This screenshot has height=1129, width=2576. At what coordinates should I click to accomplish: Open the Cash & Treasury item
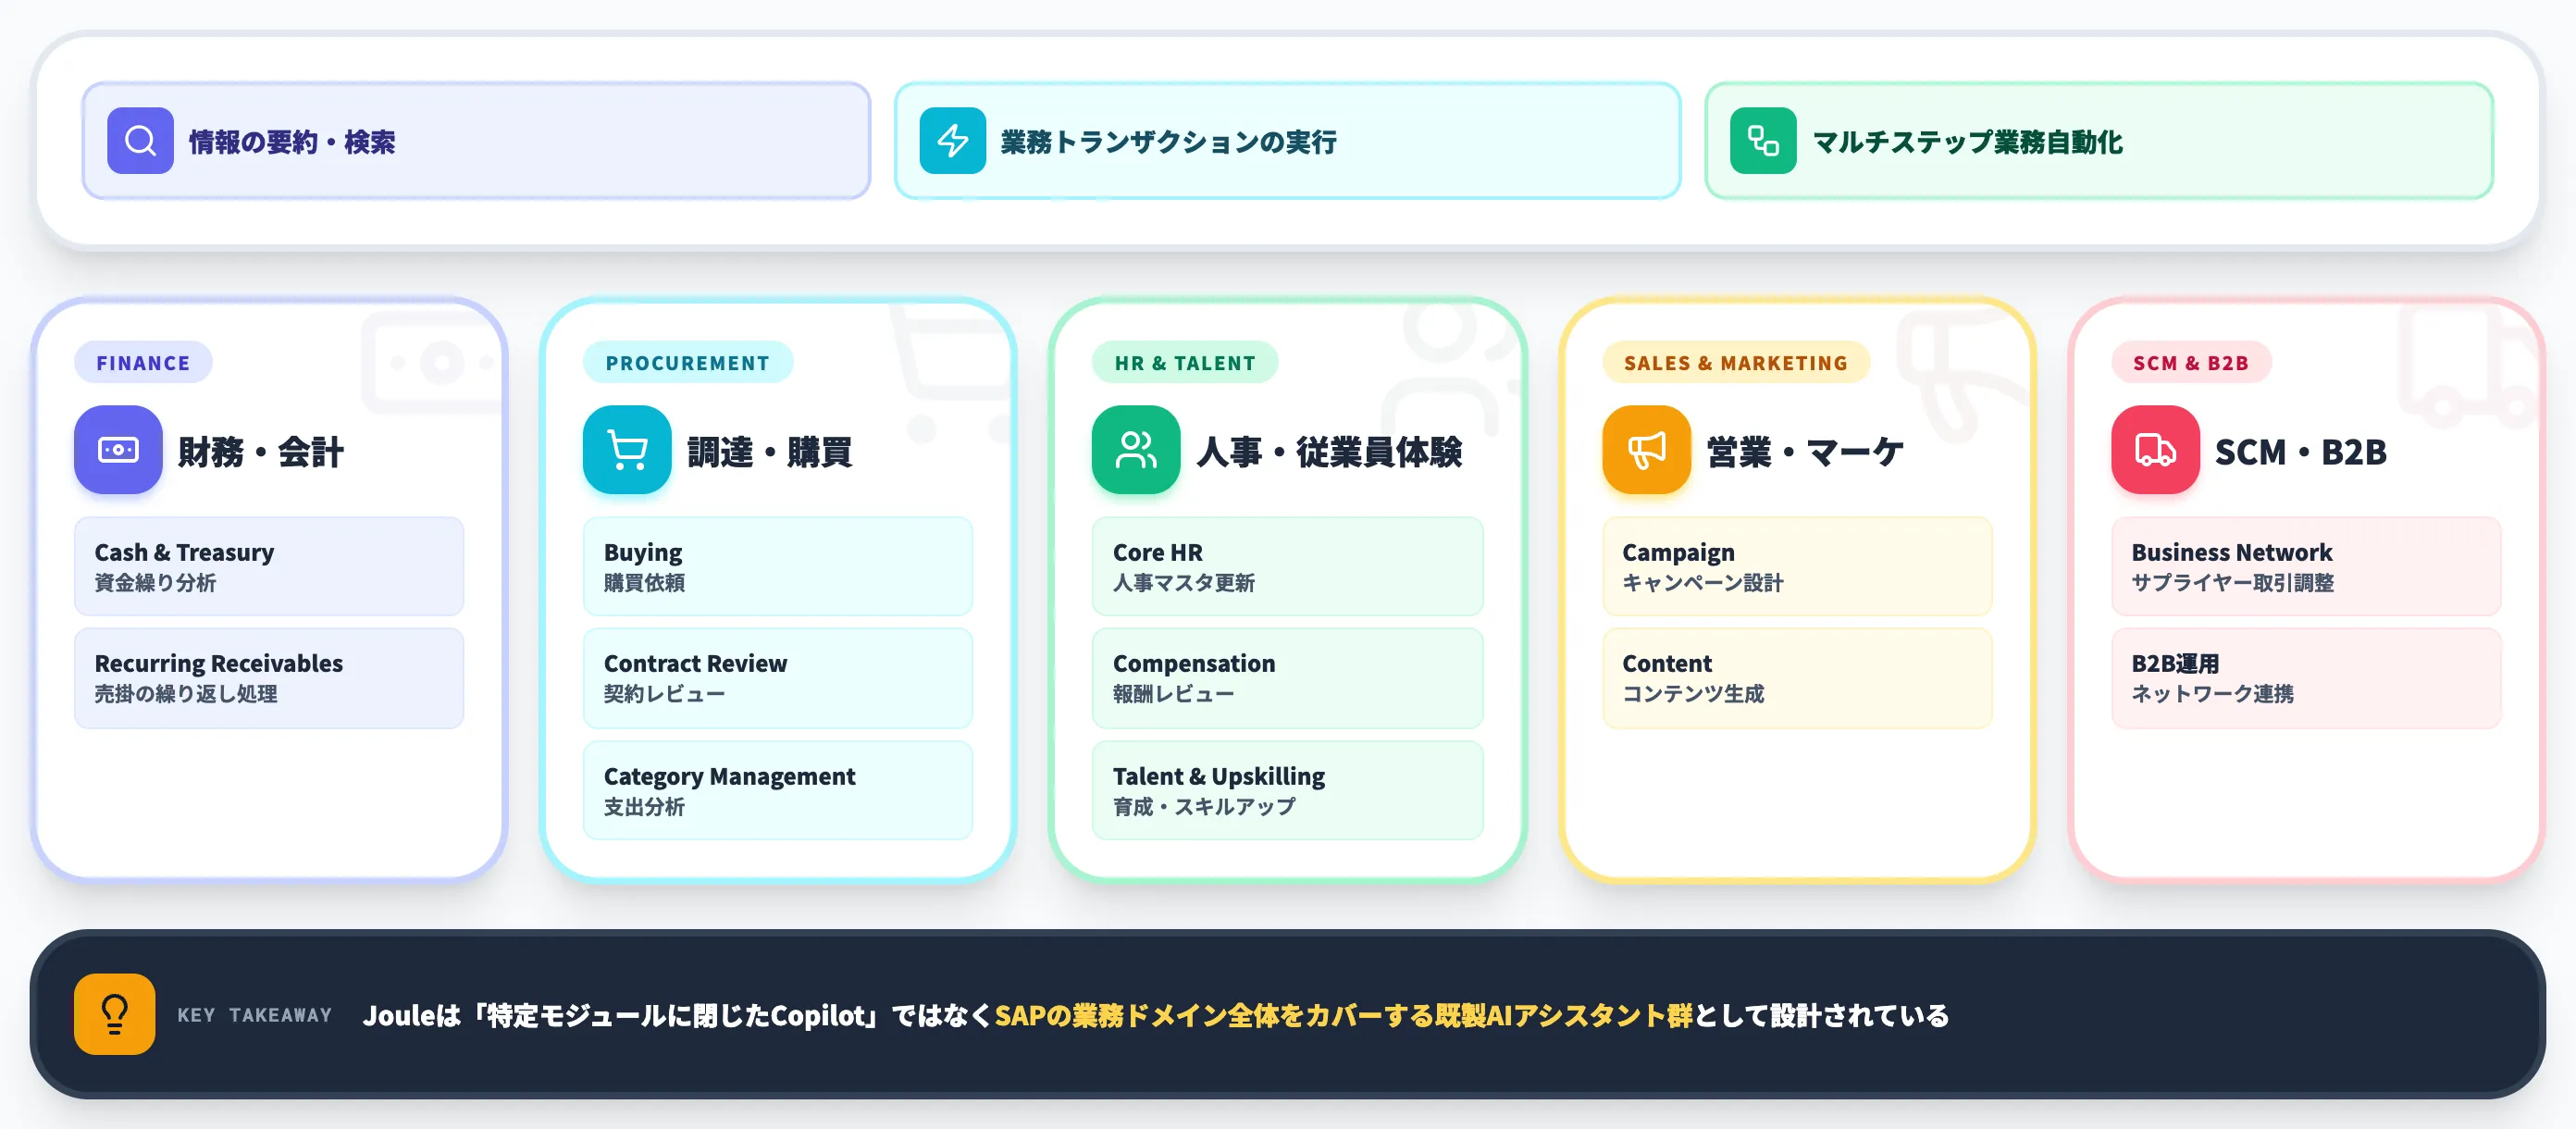(x=269, y=566)
